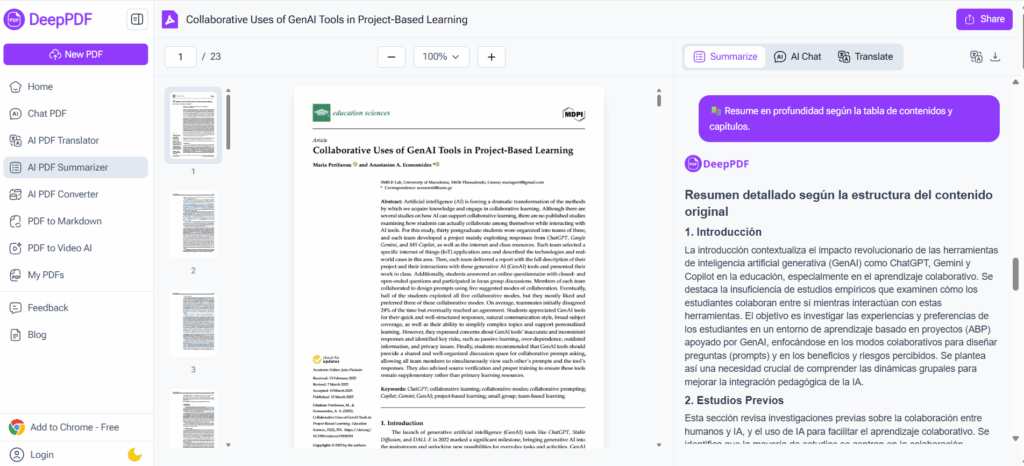The height and width of the screenshot is (466, 1024).
Task: Download the summary using the download icon
Action: tap(995, 57)
